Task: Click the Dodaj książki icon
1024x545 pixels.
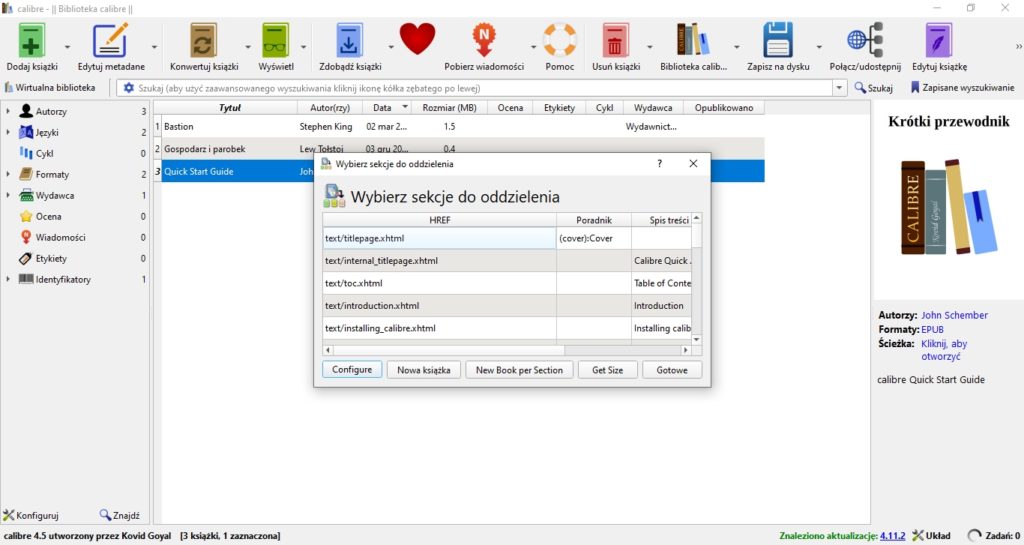Action: tap(31, 40)
